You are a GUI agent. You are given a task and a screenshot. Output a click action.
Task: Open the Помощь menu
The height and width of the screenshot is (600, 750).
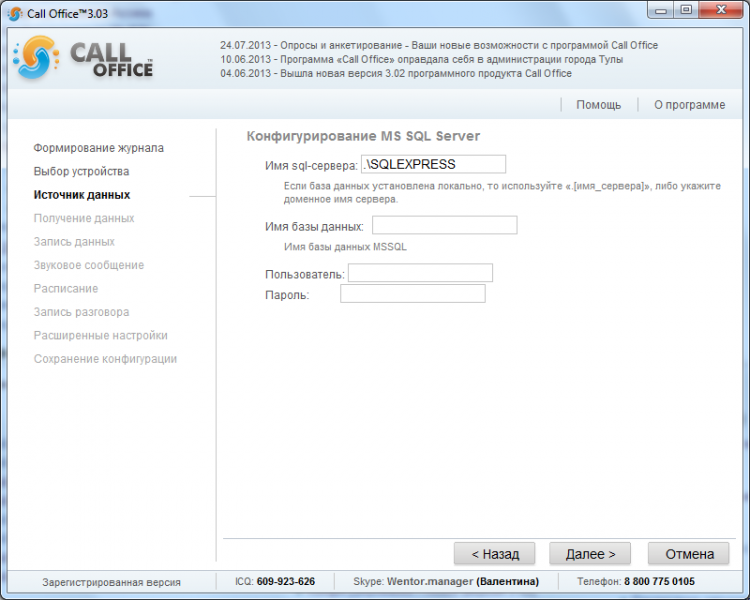pyautogui.click(x=598, y=105)
